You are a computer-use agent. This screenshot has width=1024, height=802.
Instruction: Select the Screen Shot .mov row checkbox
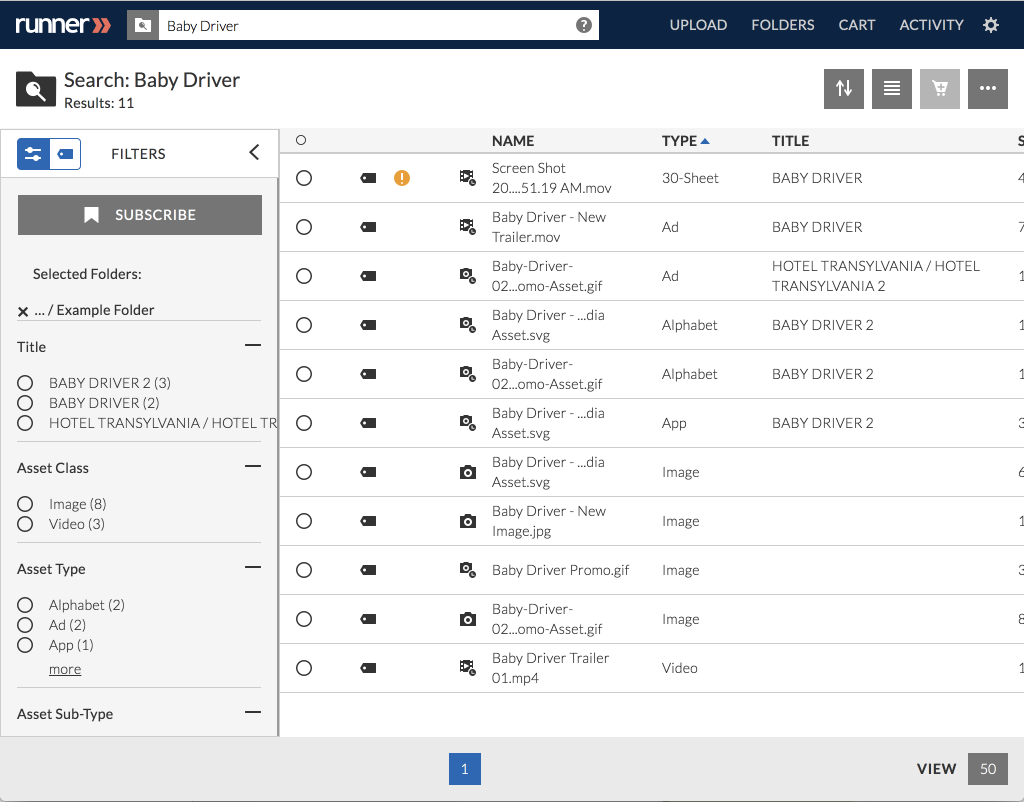coord(304,178)
